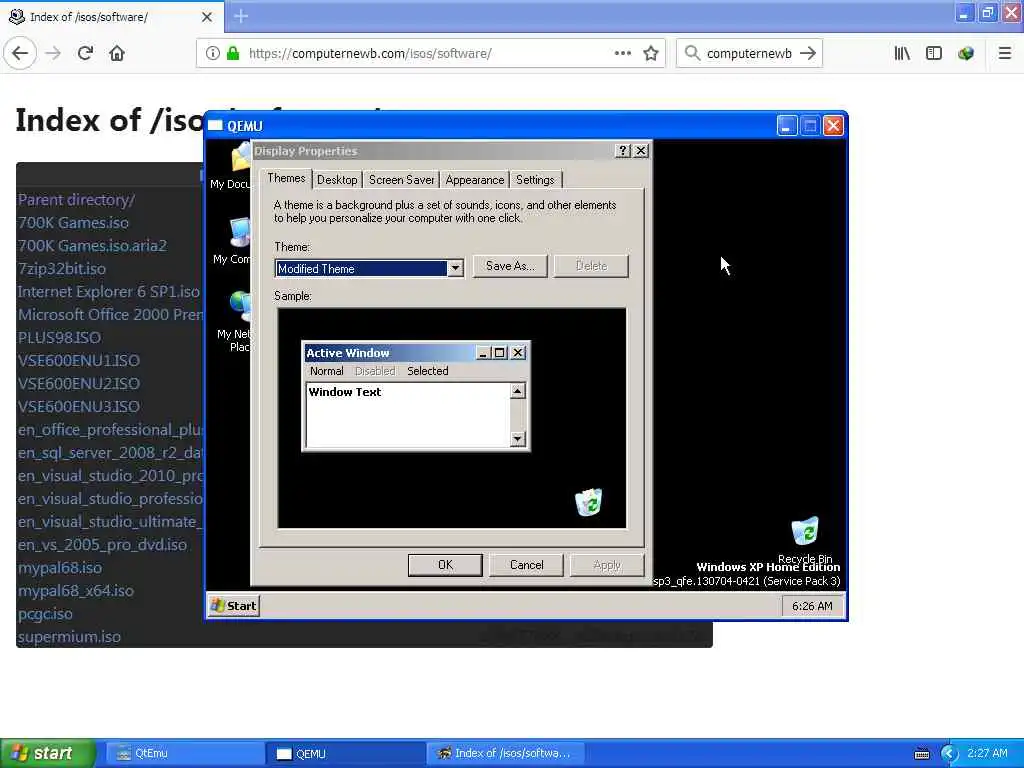Click the VSE600ENU2.ISO link
Screen dimensions: 1024x768
78,383
